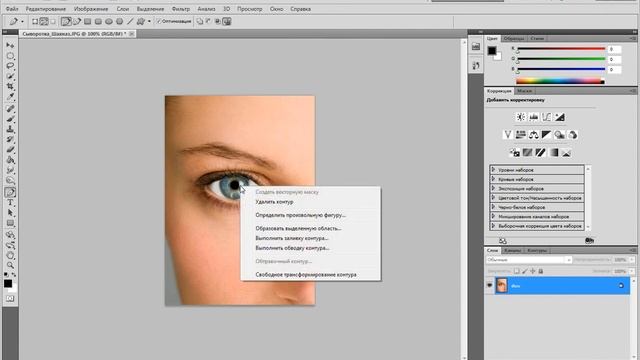Choose Rounded Rectangle shape in options bar
The width and height of the screenshot is (640, 360).
click(98, 21)
